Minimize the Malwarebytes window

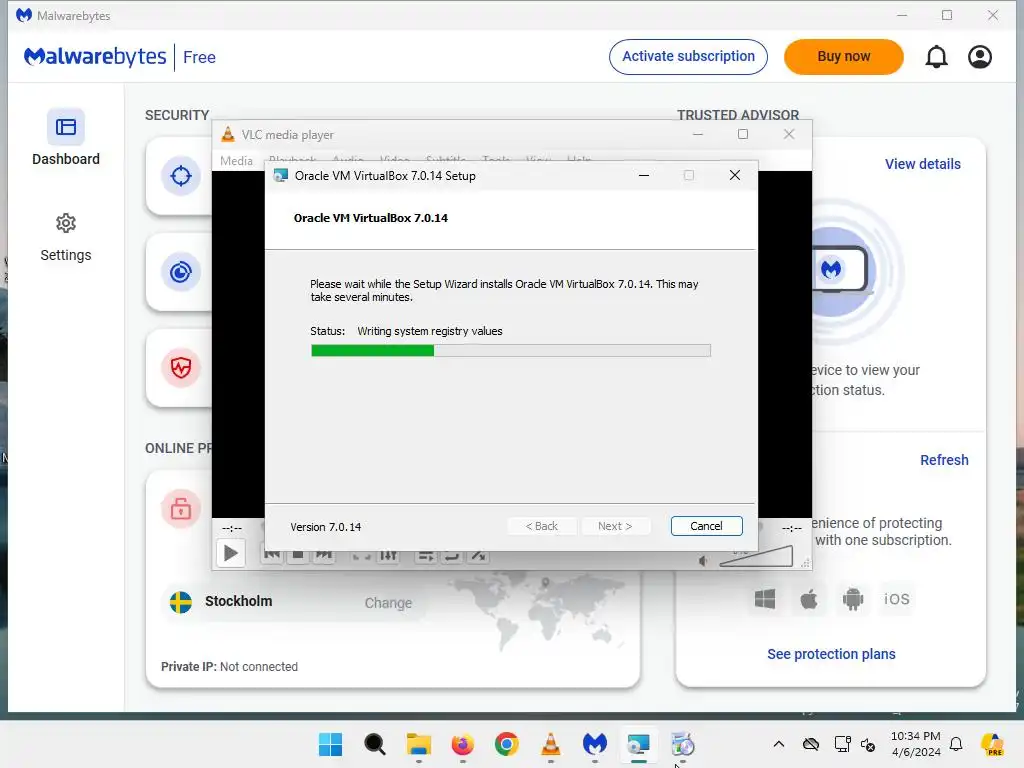[x=902, y=15]
